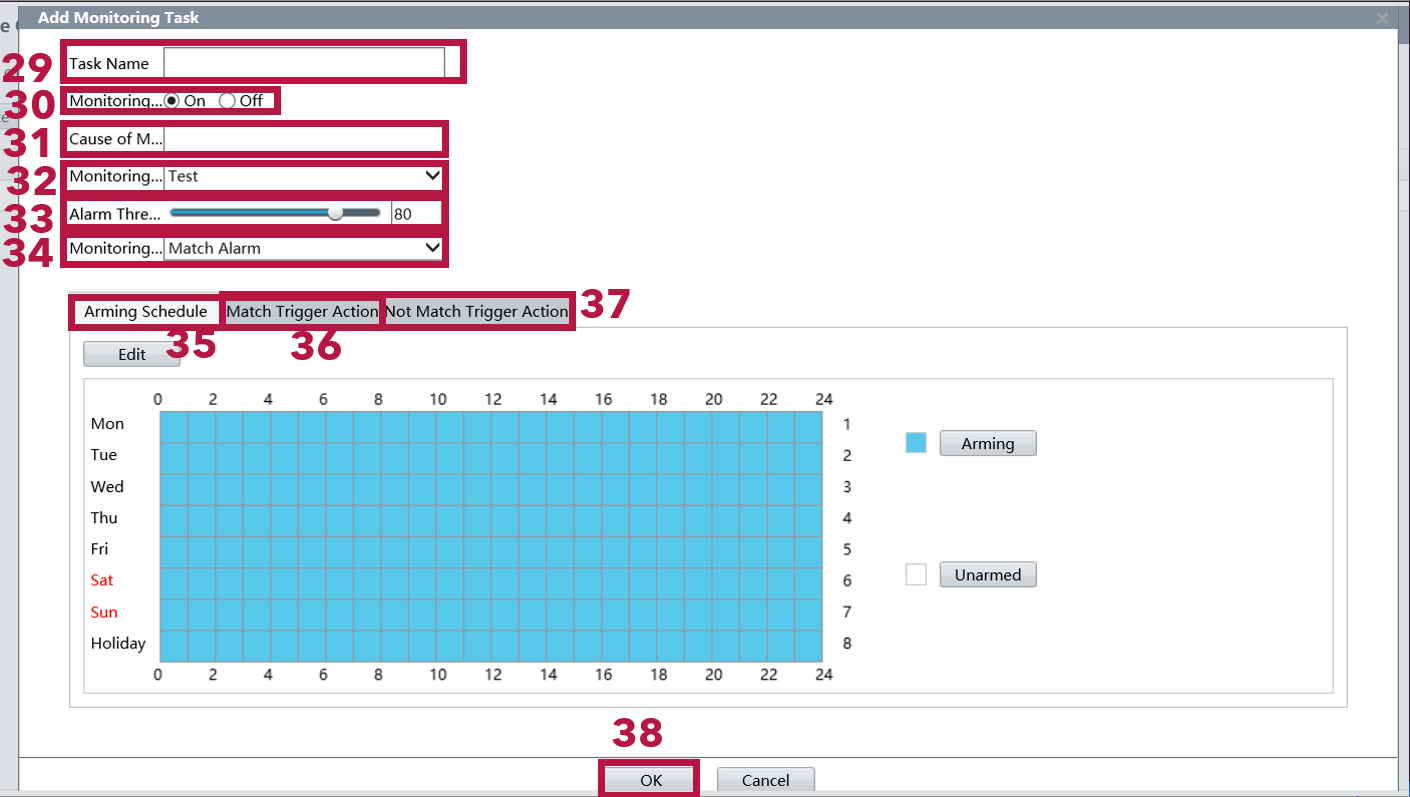1410x797 pixels.
Task: Click the Unarmed button
Action: coord(987,575)
